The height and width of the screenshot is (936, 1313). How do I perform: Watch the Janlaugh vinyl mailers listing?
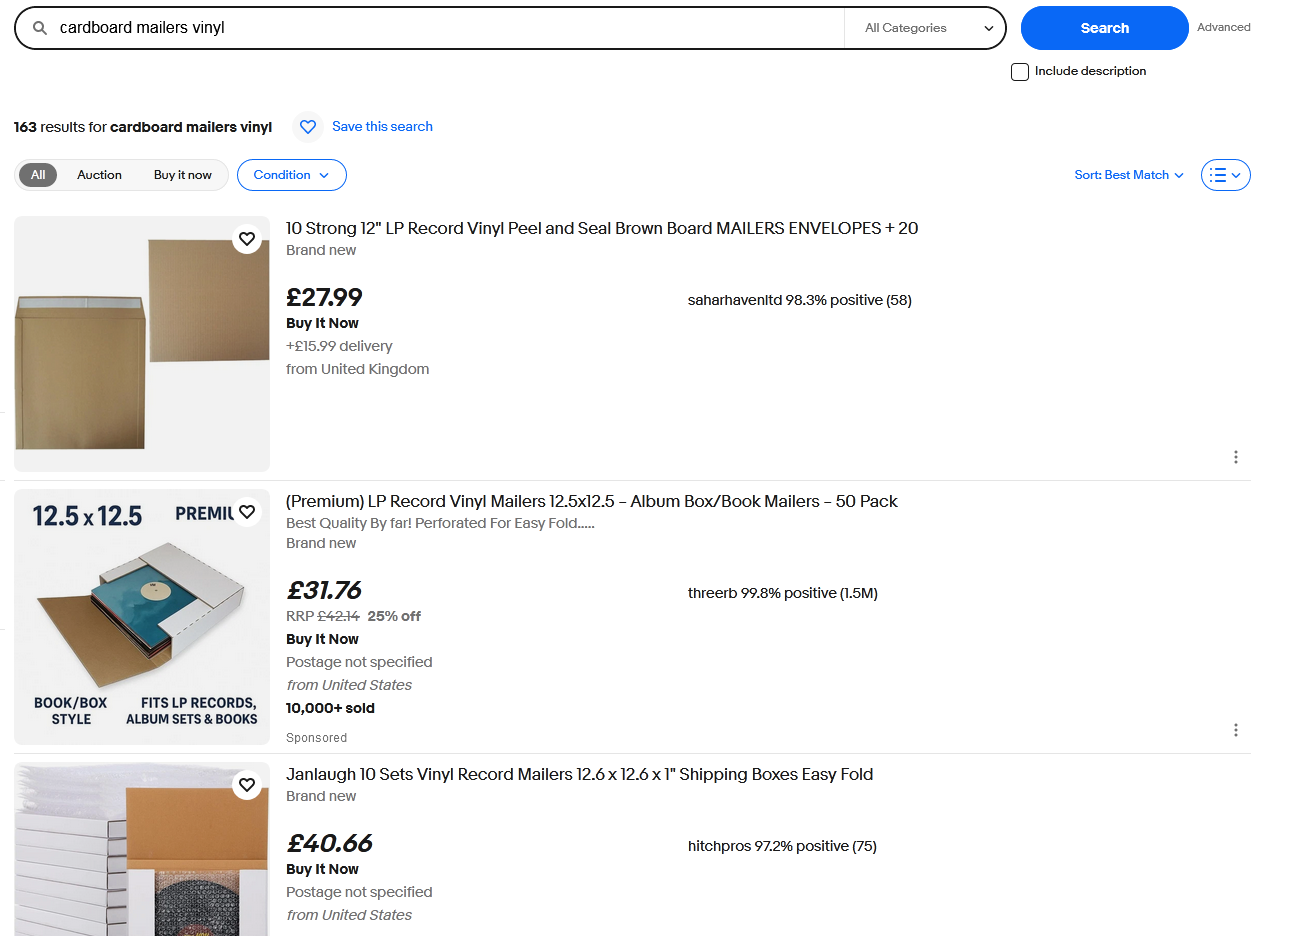click(x=247, y=785)
